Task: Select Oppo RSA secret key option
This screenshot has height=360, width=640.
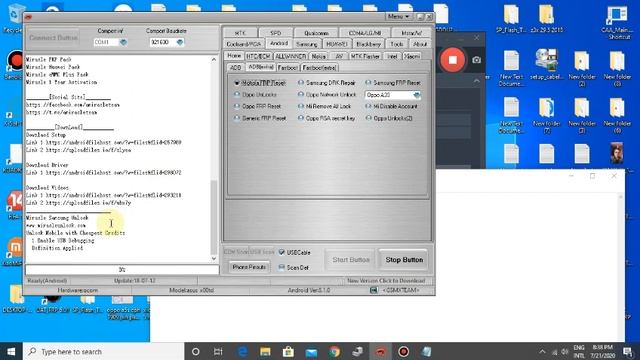Action: click(327, 118)
